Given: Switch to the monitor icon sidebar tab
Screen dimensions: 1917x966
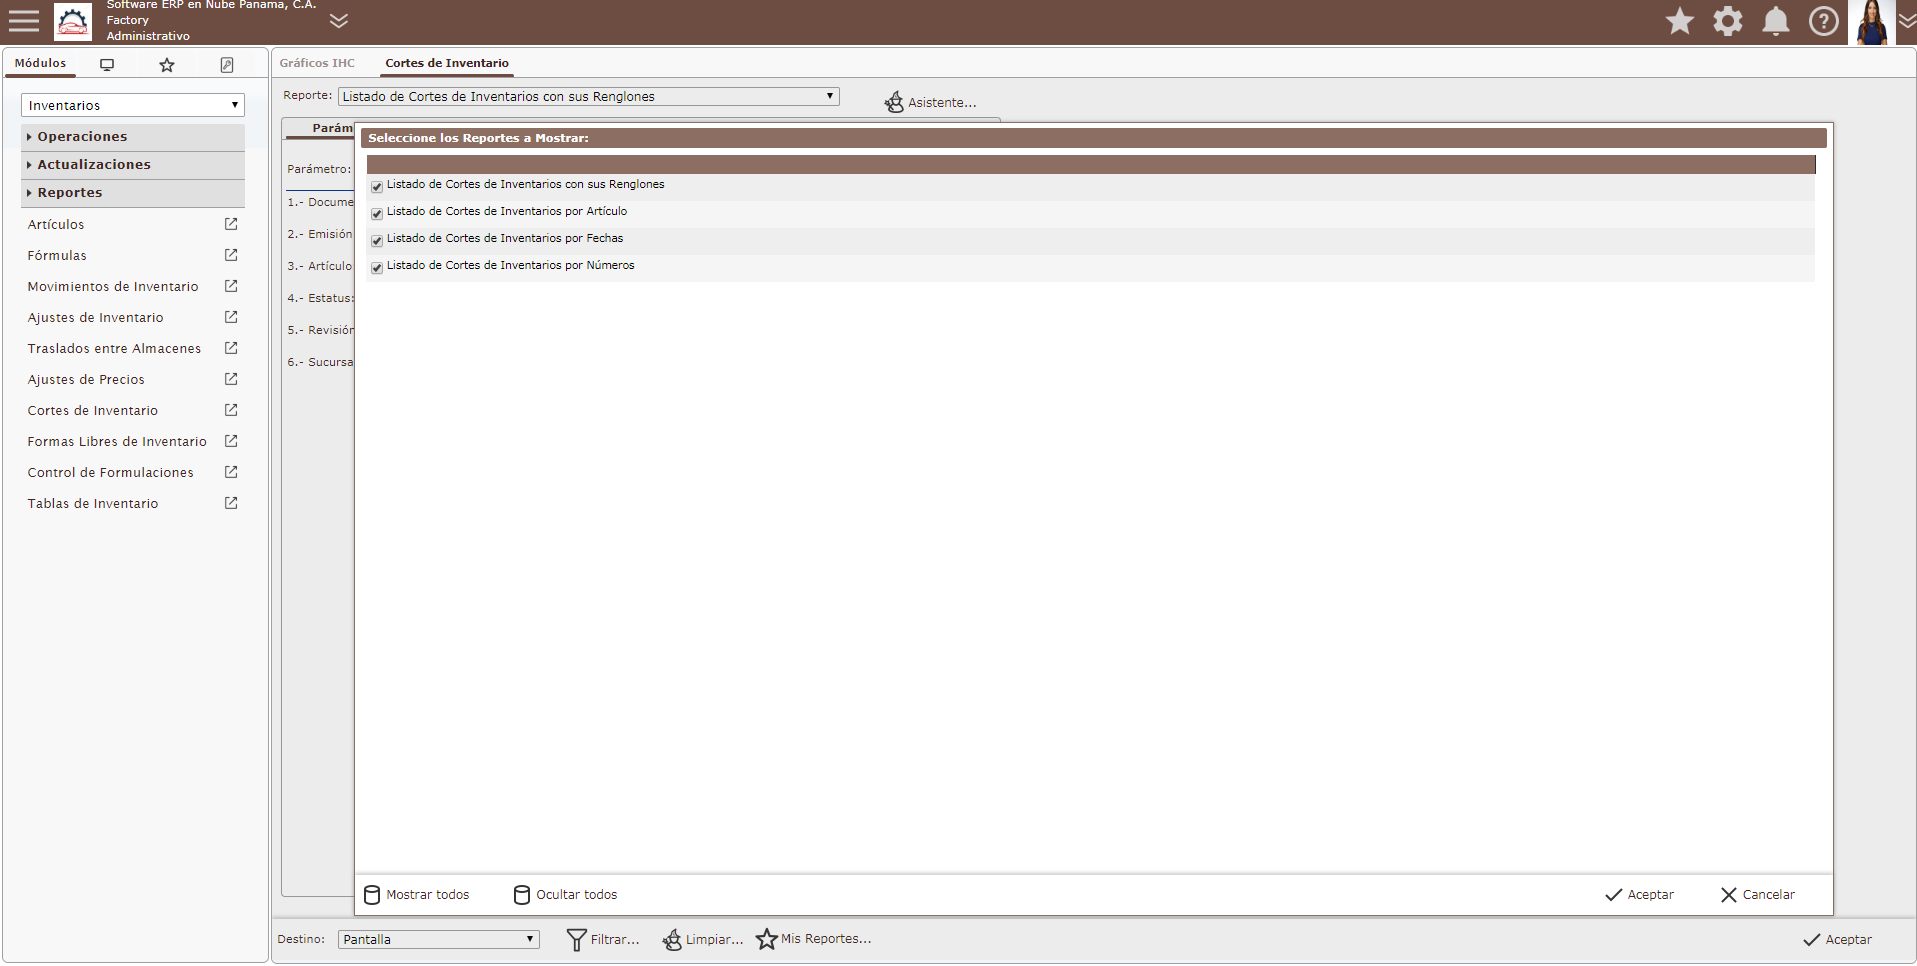Looking at the screenshot, I should 107,64.
